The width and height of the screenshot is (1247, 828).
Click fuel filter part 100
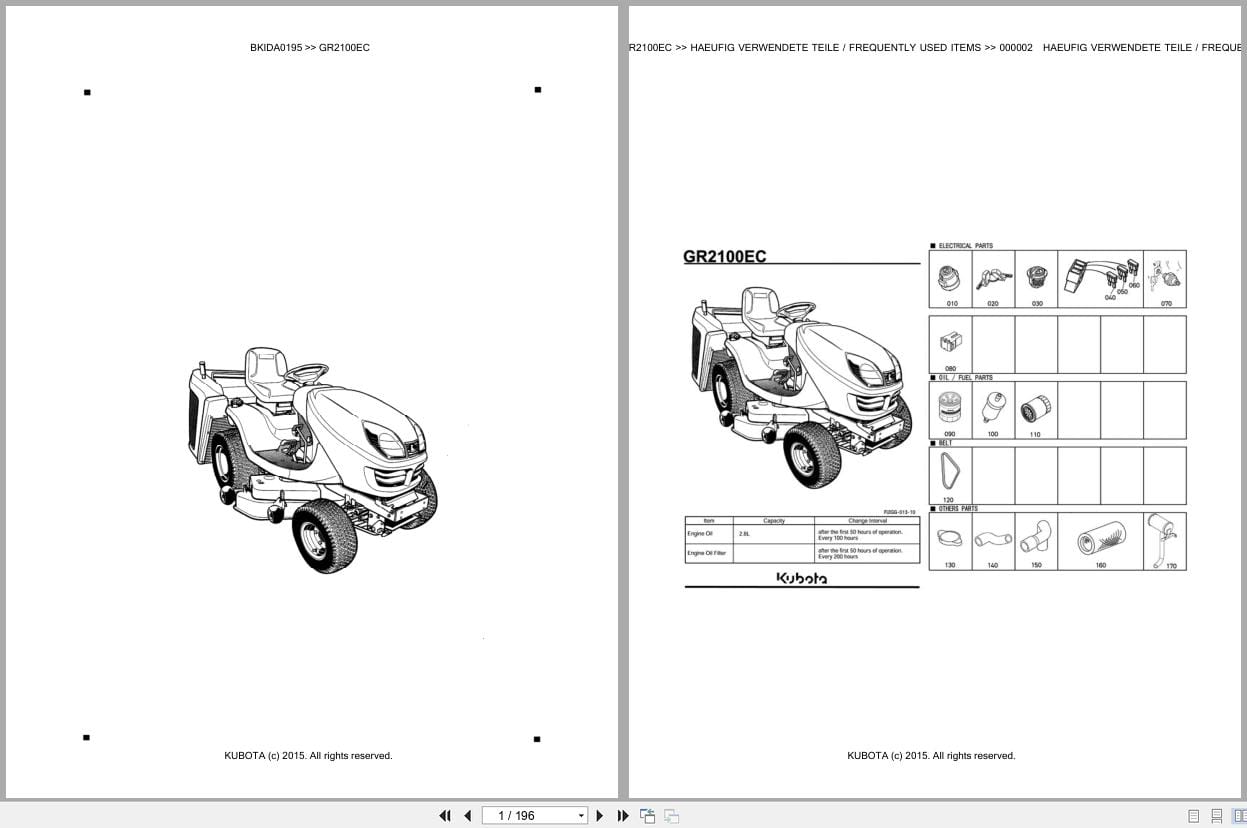point(993,407)
